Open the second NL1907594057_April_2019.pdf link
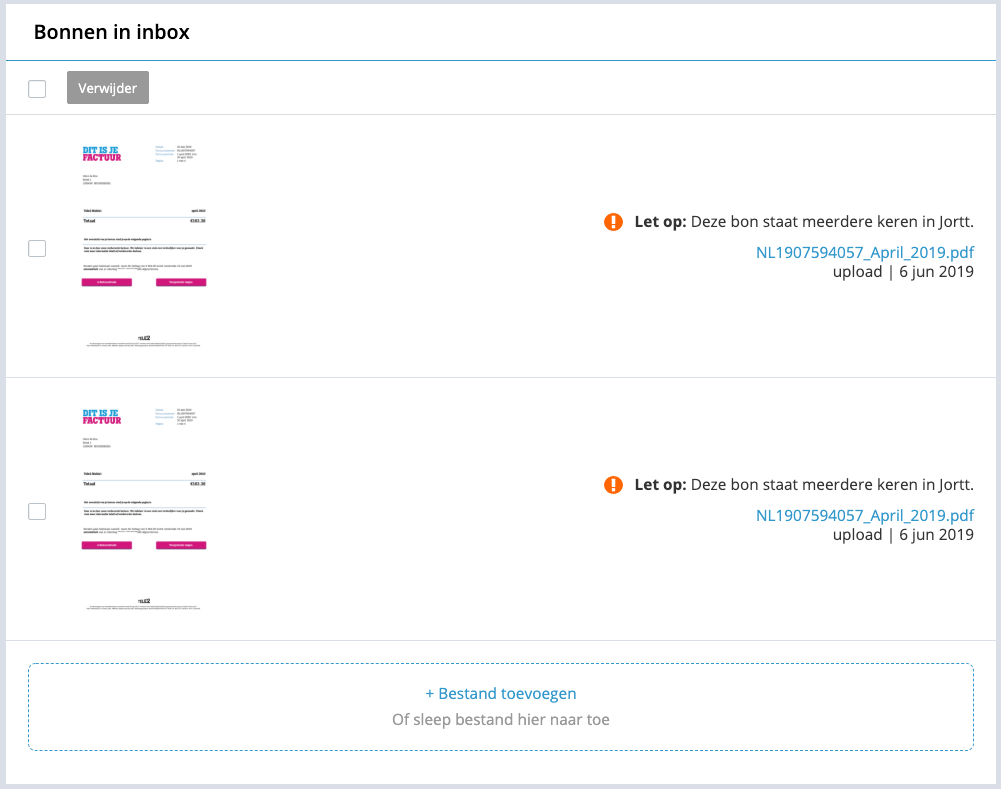Image resolution: width=1001 pixels, height=789 pixels. (x=864, y=515)
